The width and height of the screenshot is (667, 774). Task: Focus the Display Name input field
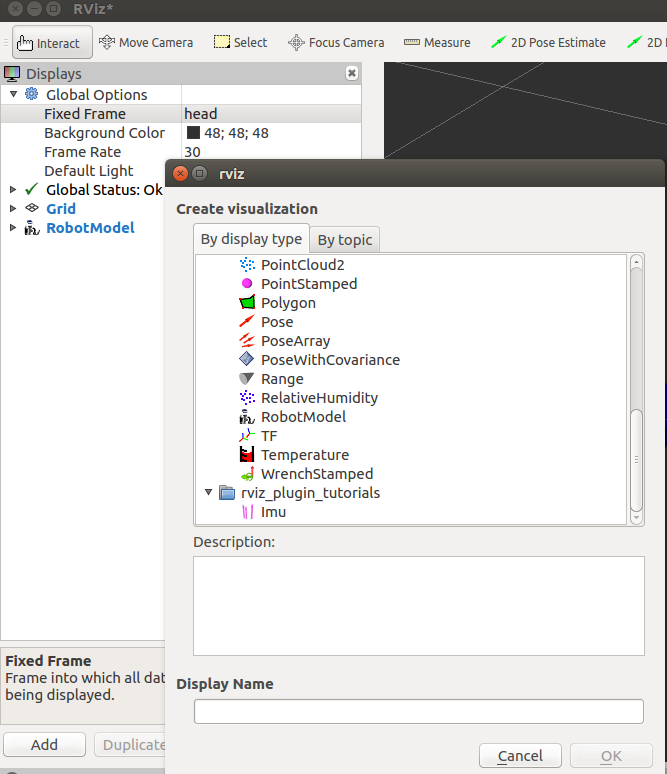[419, 711]
